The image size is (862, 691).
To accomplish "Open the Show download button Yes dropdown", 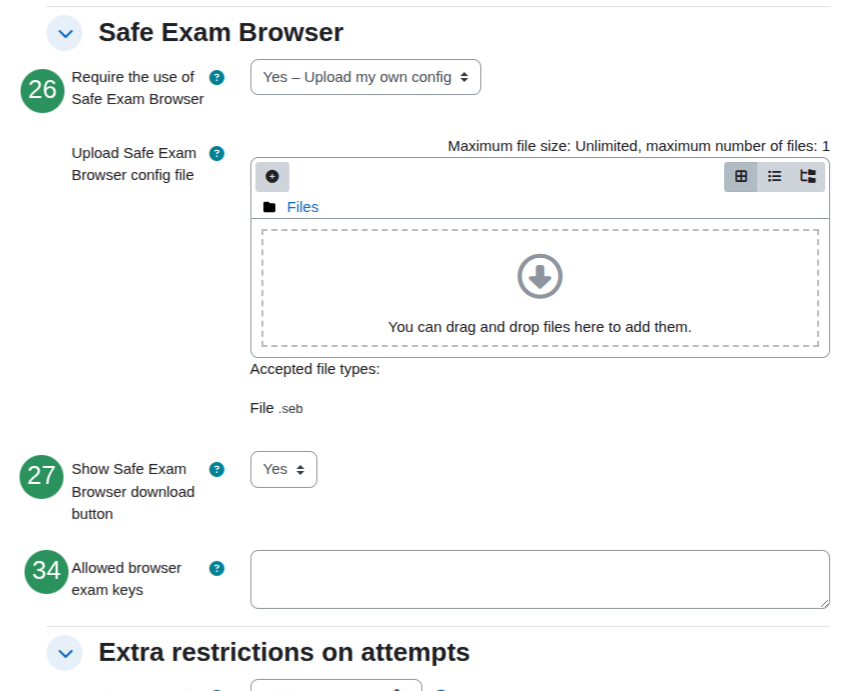I will 284,469.
